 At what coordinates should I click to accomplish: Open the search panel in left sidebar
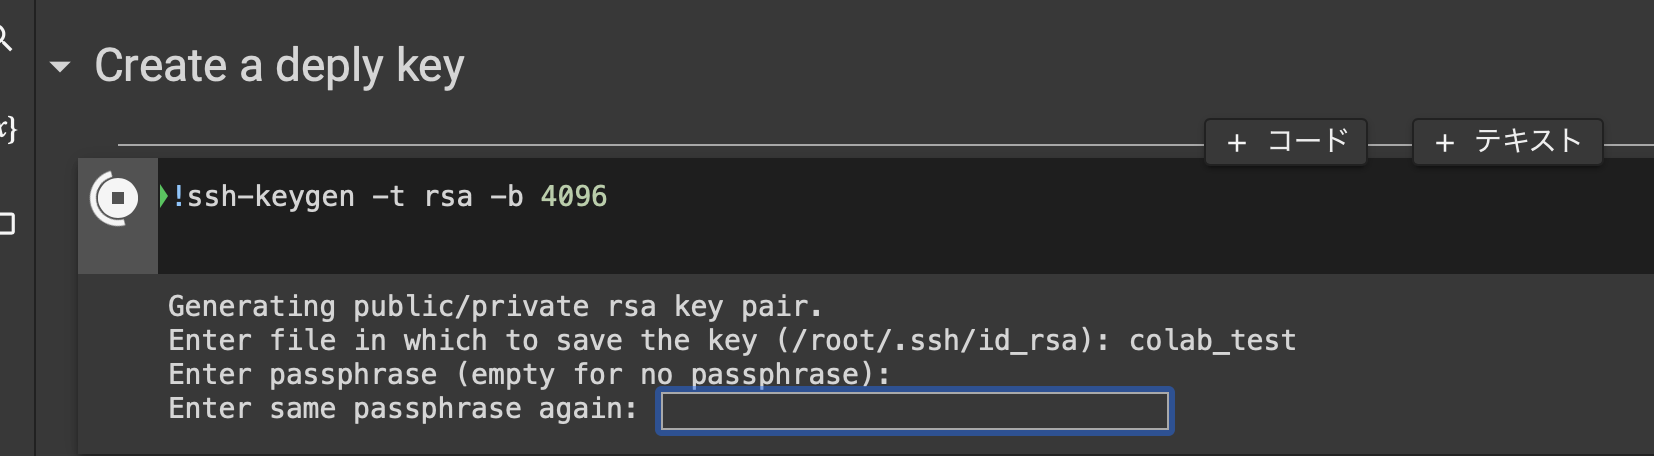click(5, 40)
